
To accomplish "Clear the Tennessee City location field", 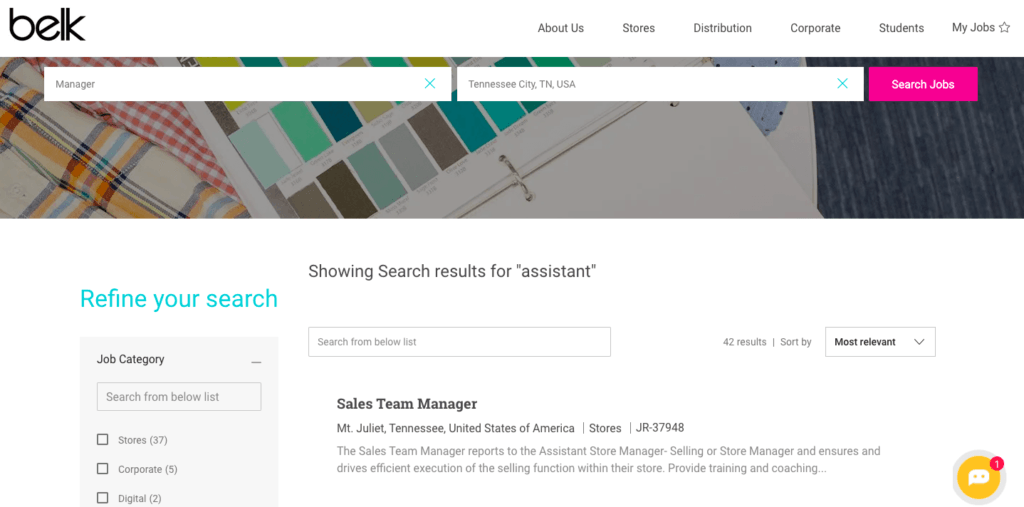I will point(842,84).
